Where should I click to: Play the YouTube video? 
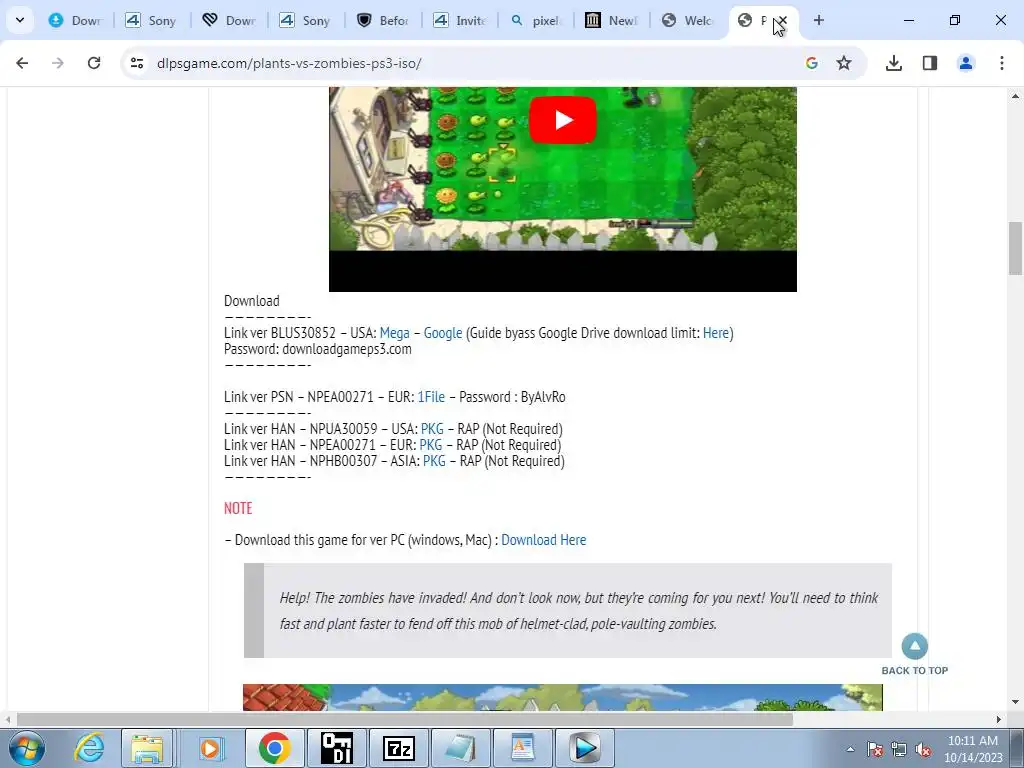pyautogui.click(x=562, y=120)
